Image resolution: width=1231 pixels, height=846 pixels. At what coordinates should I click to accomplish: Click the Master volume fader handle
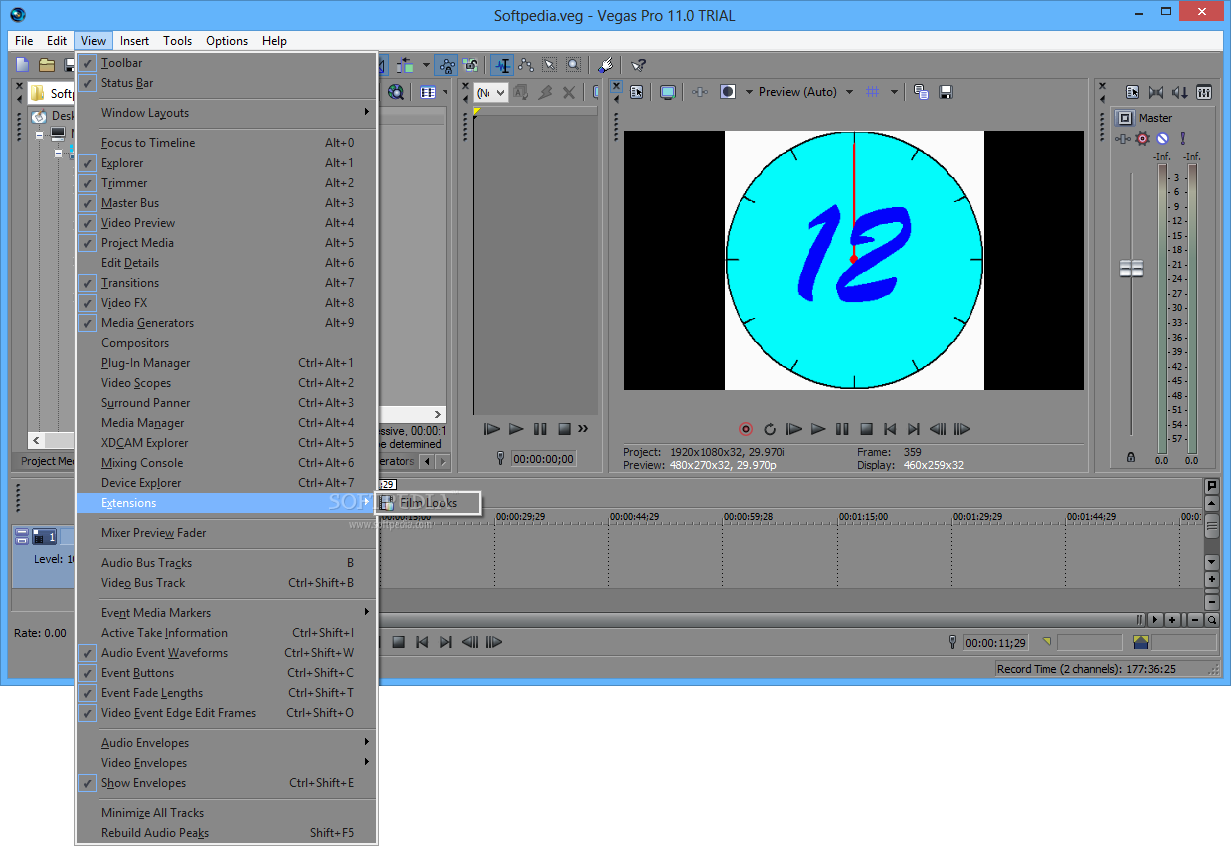pyautogui.click(x=1131, y=269)
